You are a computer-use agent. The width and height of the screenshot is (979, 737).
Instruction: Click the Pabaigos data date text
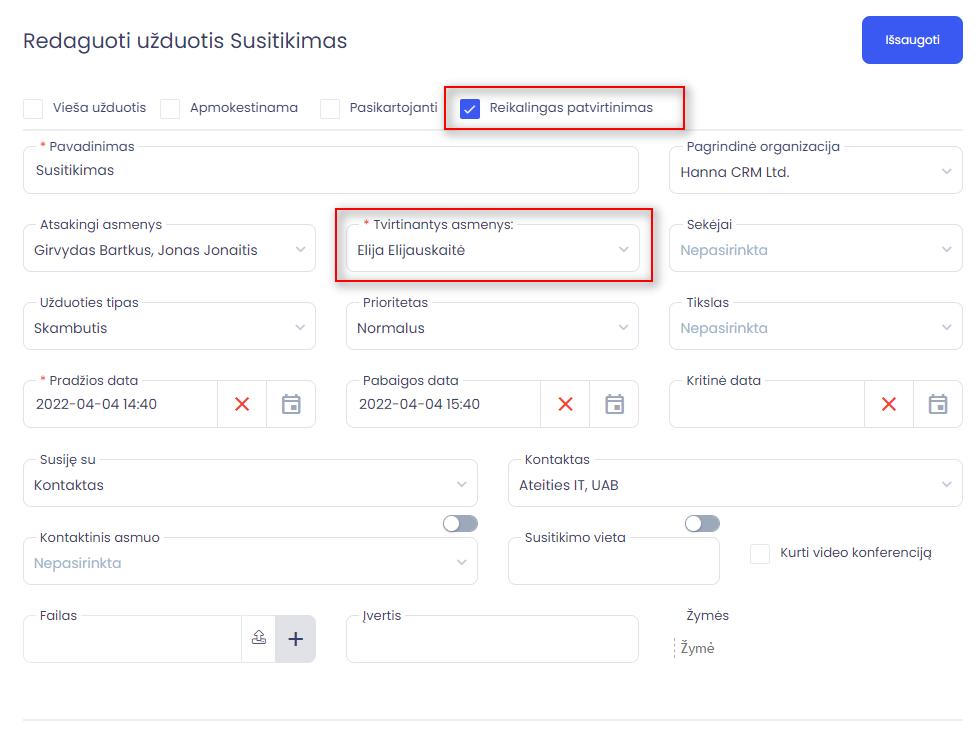(420, 404)
